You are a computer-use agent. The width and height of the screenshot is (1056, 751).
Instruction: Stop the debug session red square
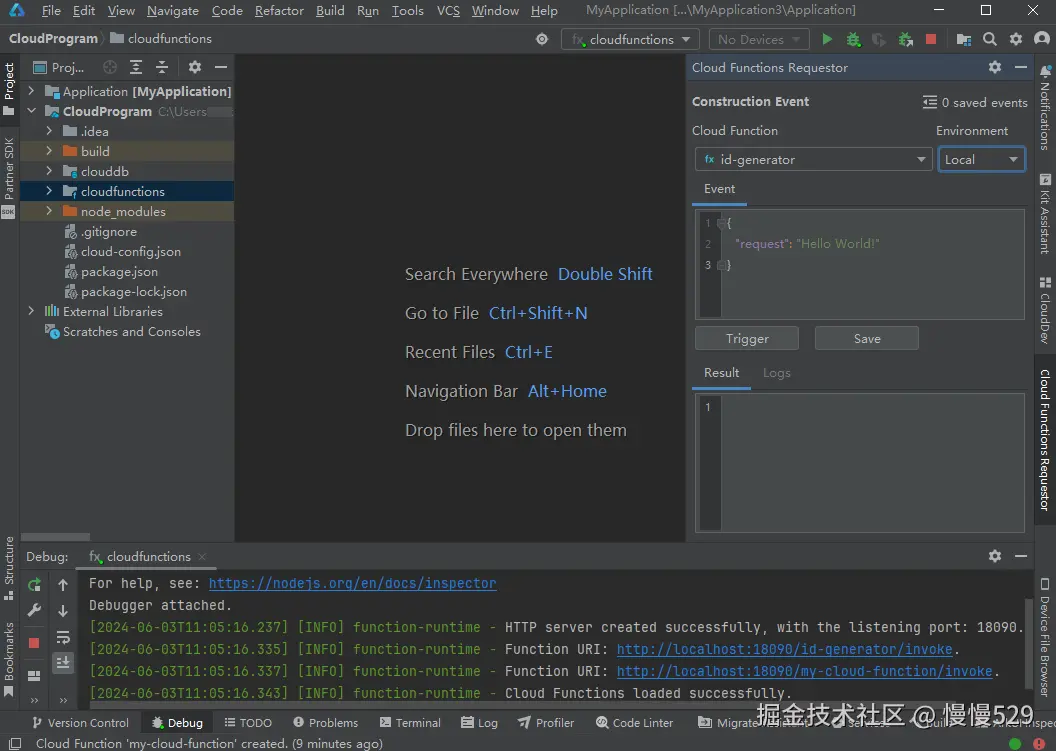click(x=34, y=643)
